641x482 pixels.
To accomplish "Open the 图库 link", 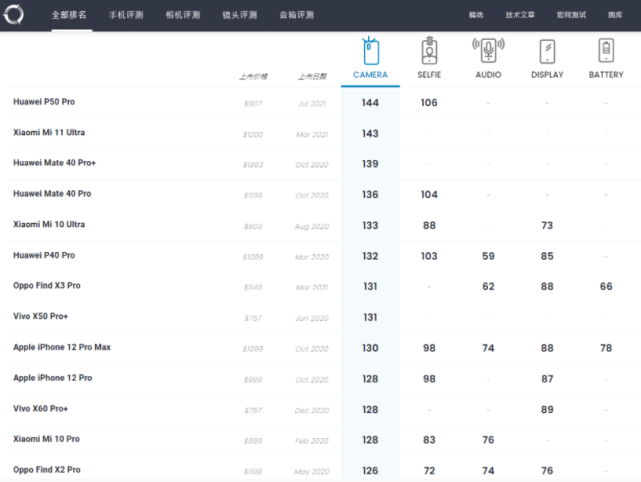I will tap(615, 15).
